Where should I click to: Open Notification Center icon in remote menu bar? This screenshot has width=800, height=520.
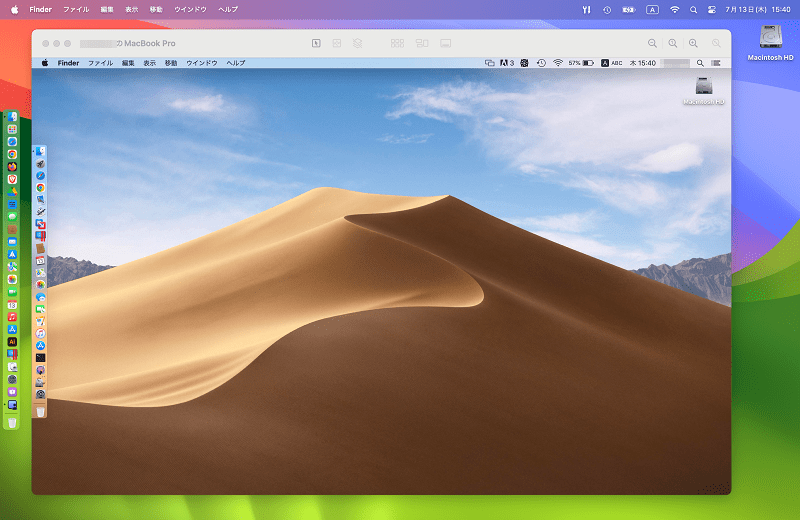pos(716,63)
